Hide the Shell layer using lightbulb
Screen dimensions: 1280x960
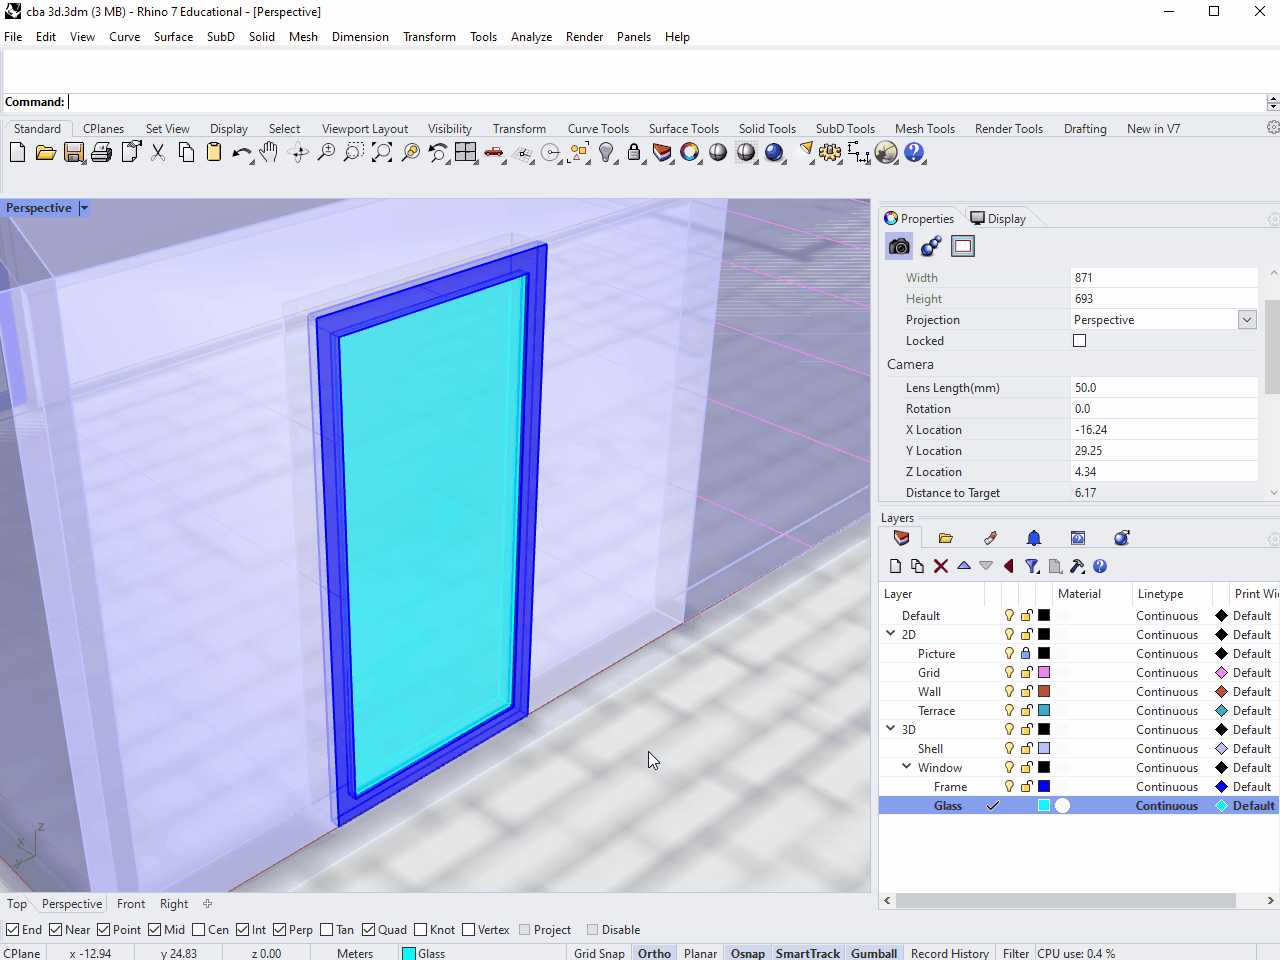(x=1009, y=749)
